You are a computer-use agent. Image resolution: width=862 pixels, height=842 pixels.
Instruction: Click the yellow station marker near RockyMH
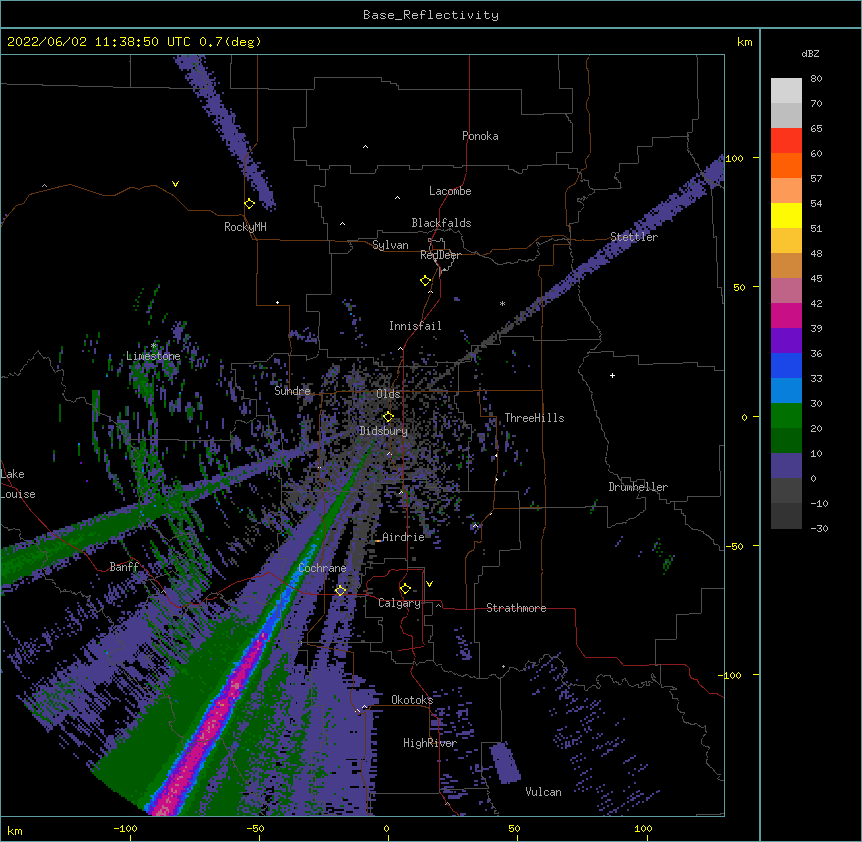[x=250, y=204]
